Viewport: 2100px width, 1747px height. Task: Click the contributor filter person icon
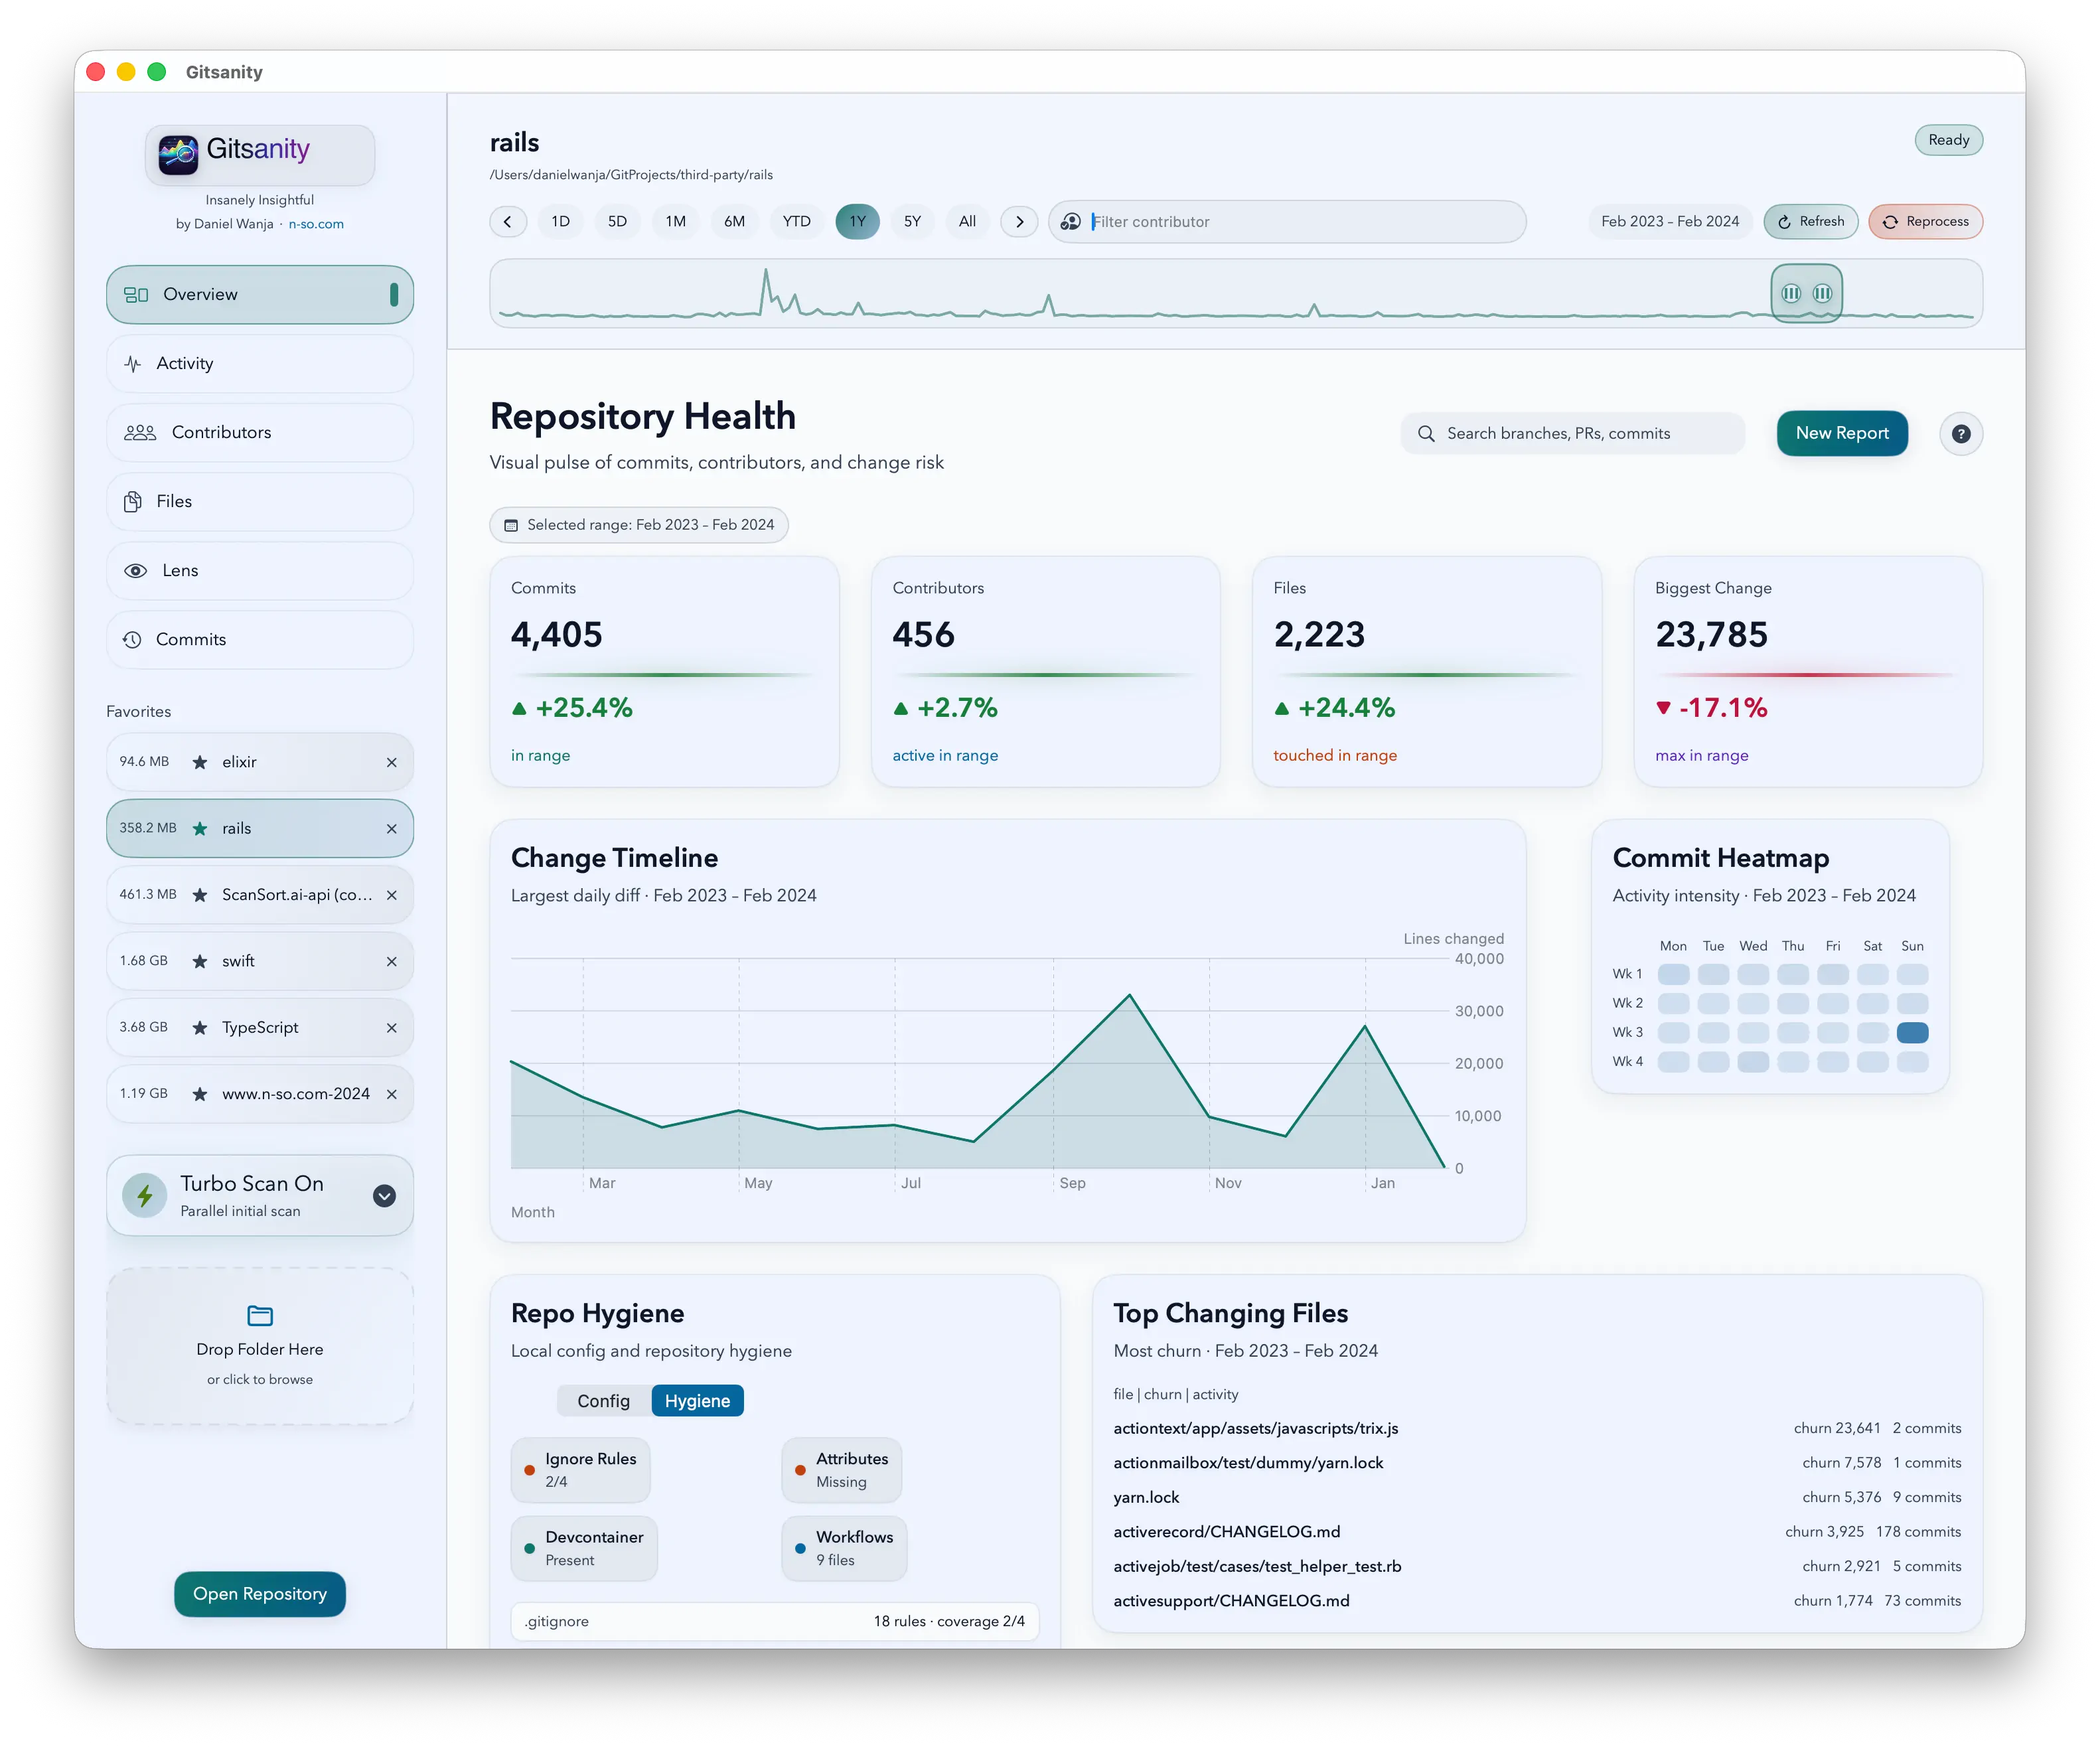pos(1070,222)
